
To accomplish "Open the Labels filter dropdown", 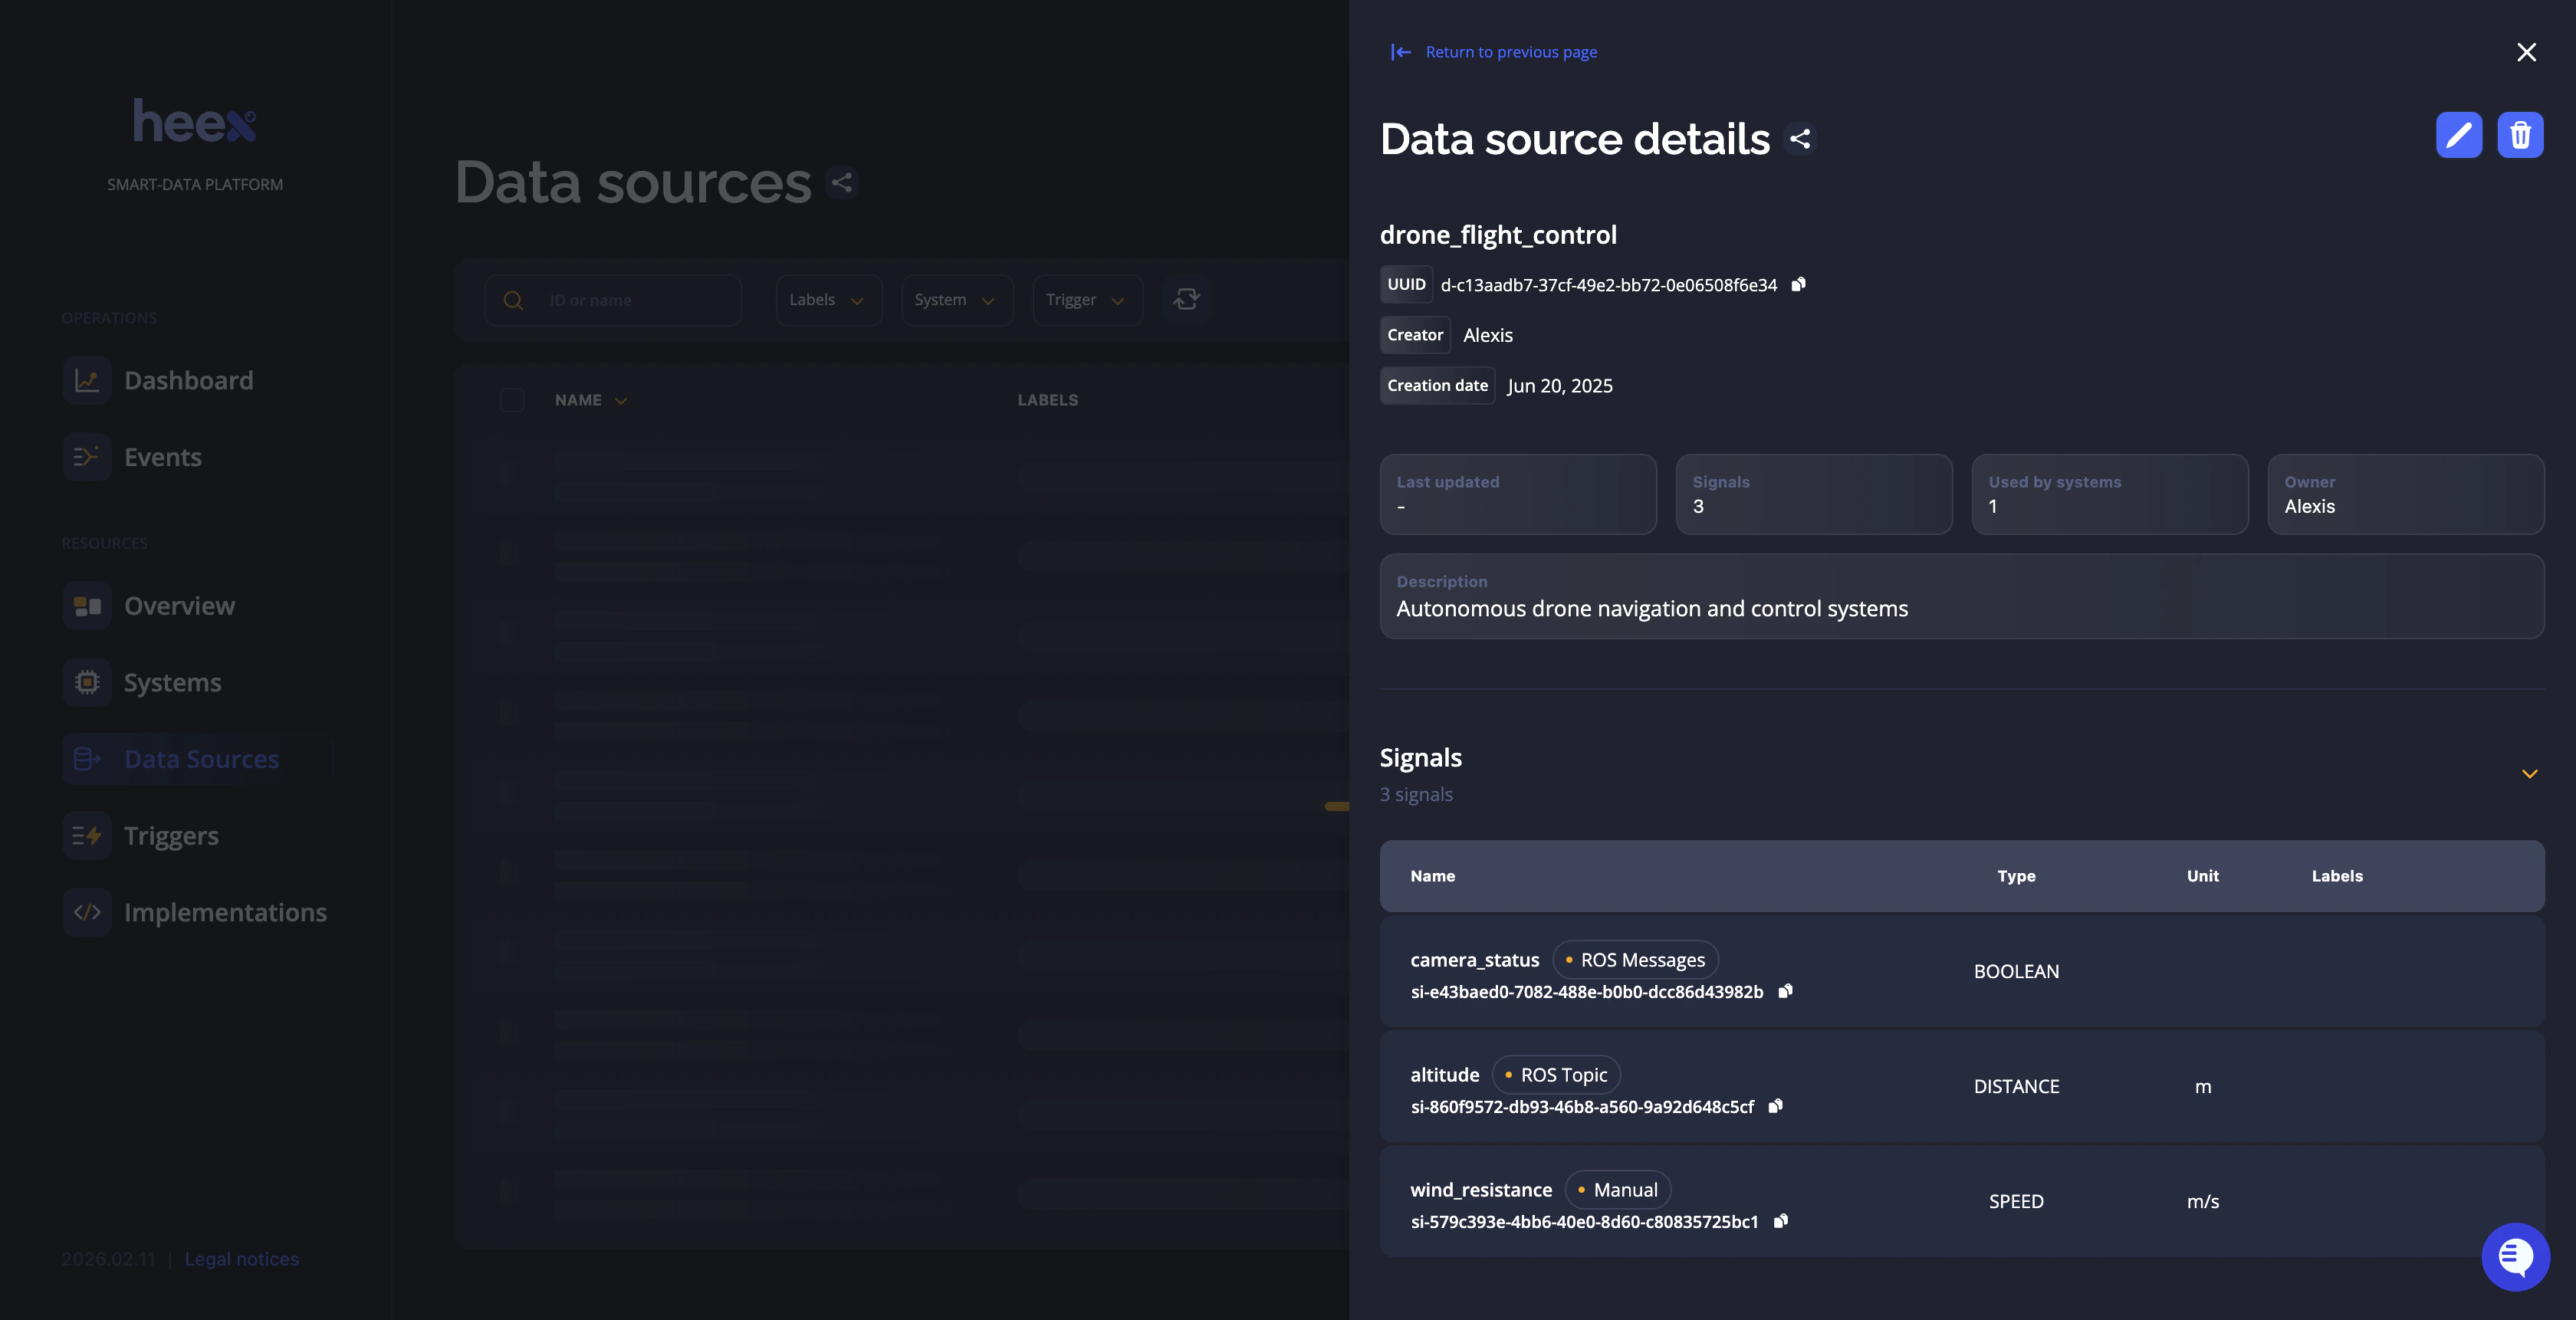I will pos(827,299).
